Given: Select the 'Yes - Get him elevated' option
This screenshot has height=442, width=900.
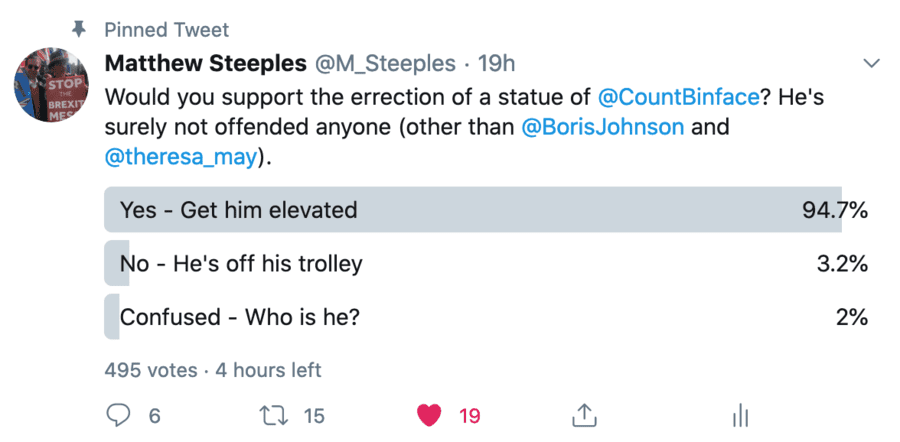Looking at the screenshot, I should (238, 210).
